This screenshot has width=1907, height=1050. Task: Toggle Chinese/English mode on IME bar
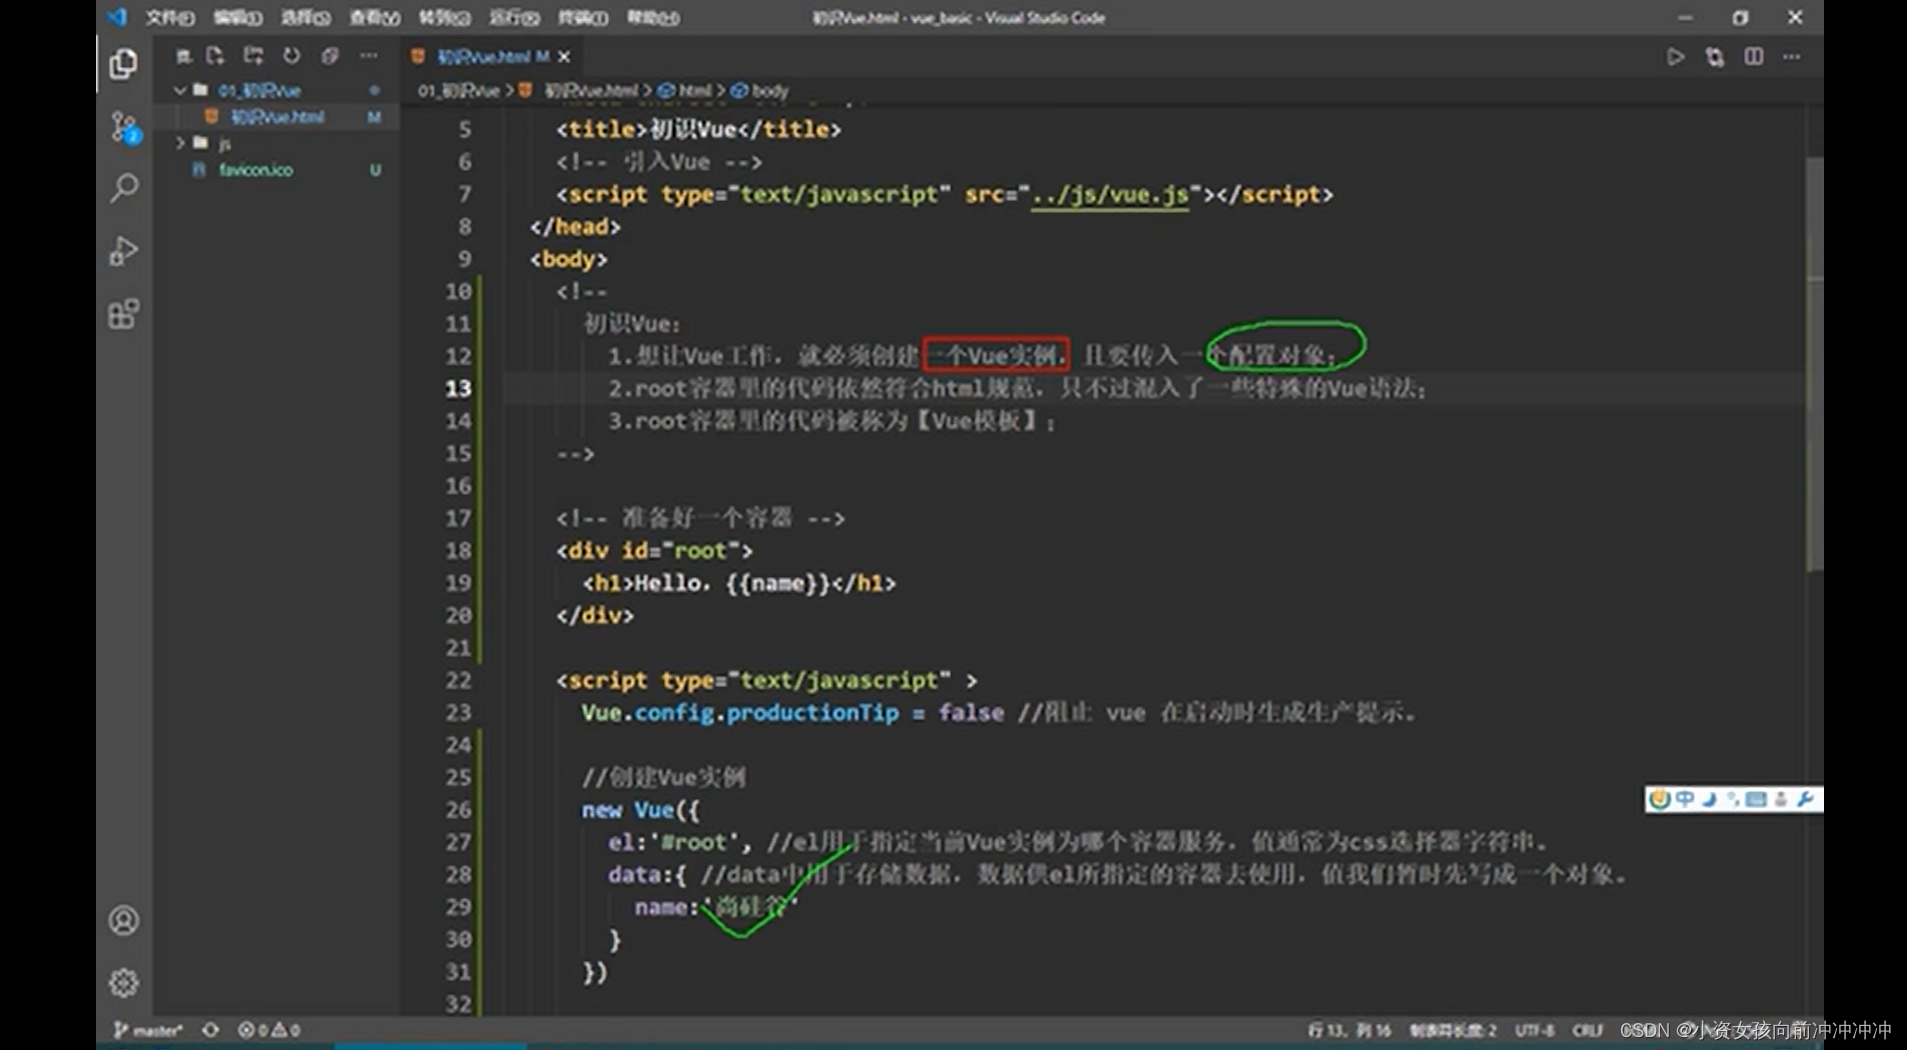coord(1685,799)
